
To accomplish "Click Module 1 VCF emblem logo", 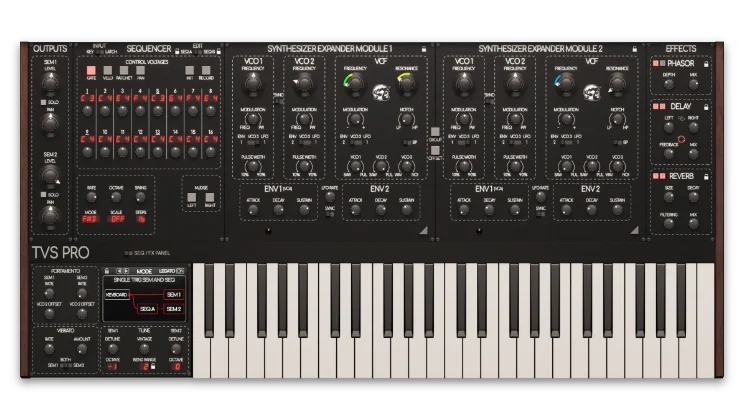I will (x=381, y=92).
